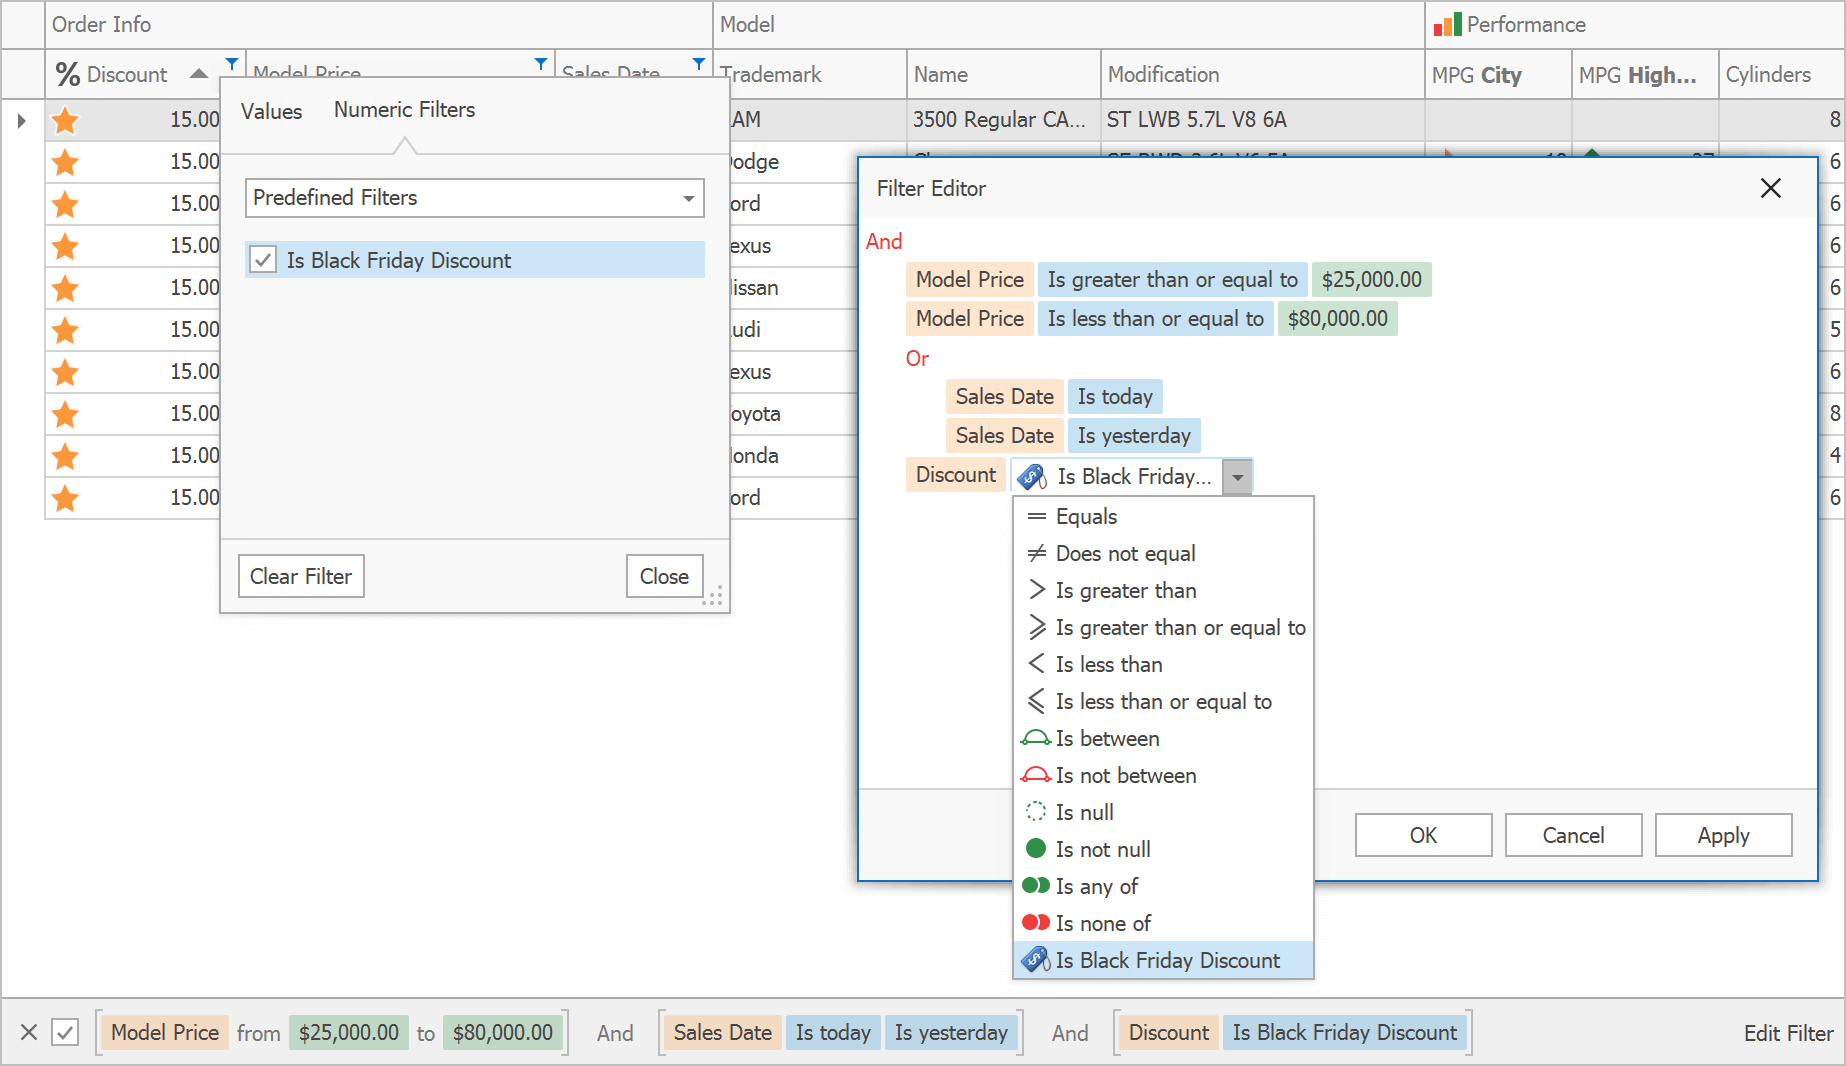Click Apply in the Filter Editor

tap(1722, 835)
